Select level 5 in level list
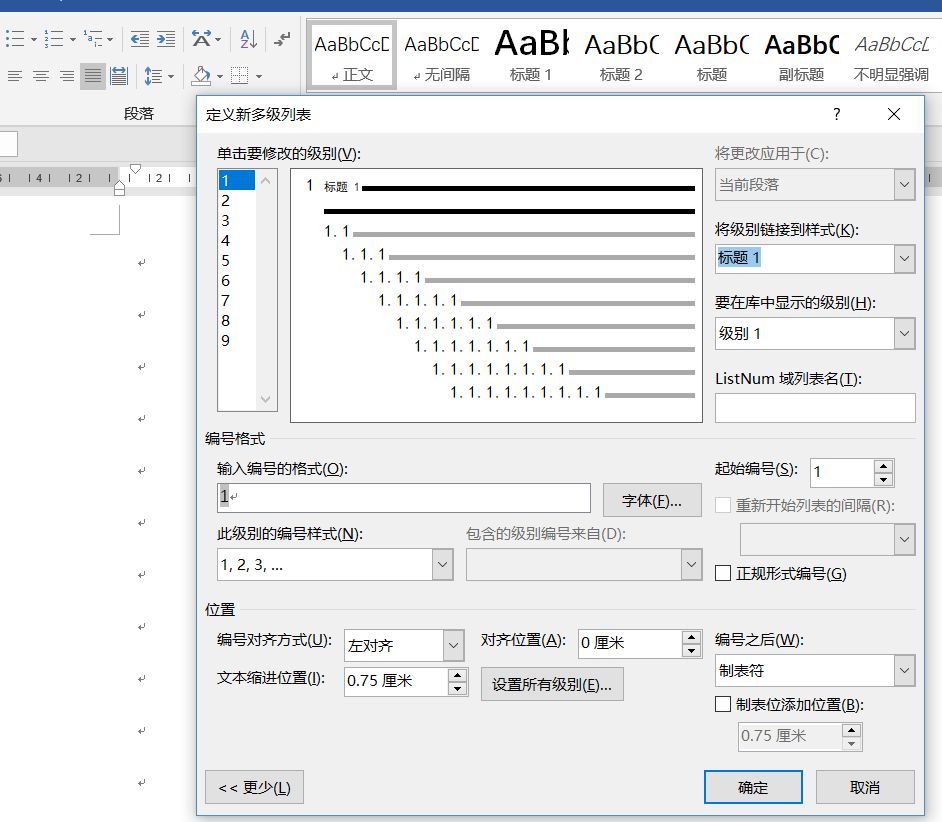The height and width of the screenshot is (822, 942). [237, 261]
